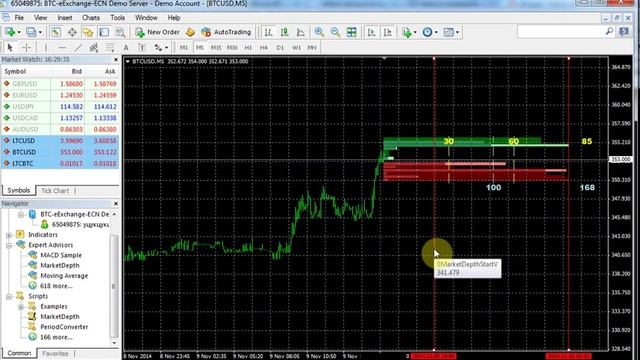This screenshot has width=640, height=360.
Task: Expand the Examples scripts folder
Action: 21,307
